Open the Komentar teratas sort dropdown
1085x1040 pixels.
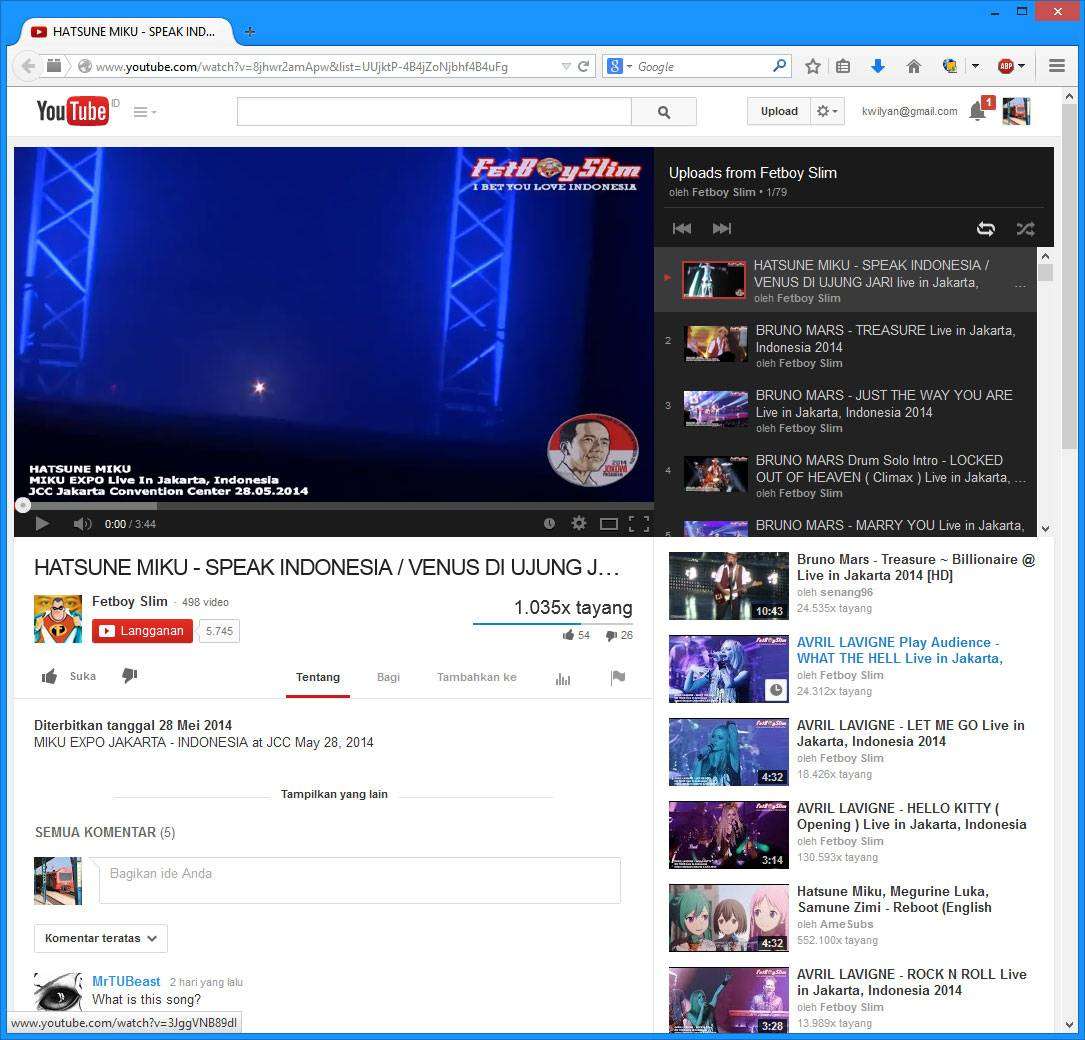click(100, 938)
